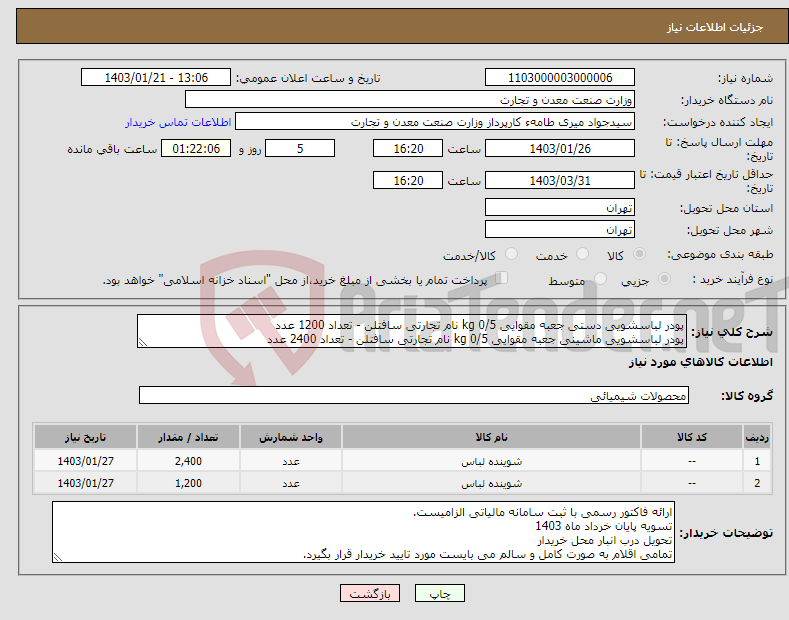
Task: Select the جزیی purchase type radio
Action: point(664,278)
